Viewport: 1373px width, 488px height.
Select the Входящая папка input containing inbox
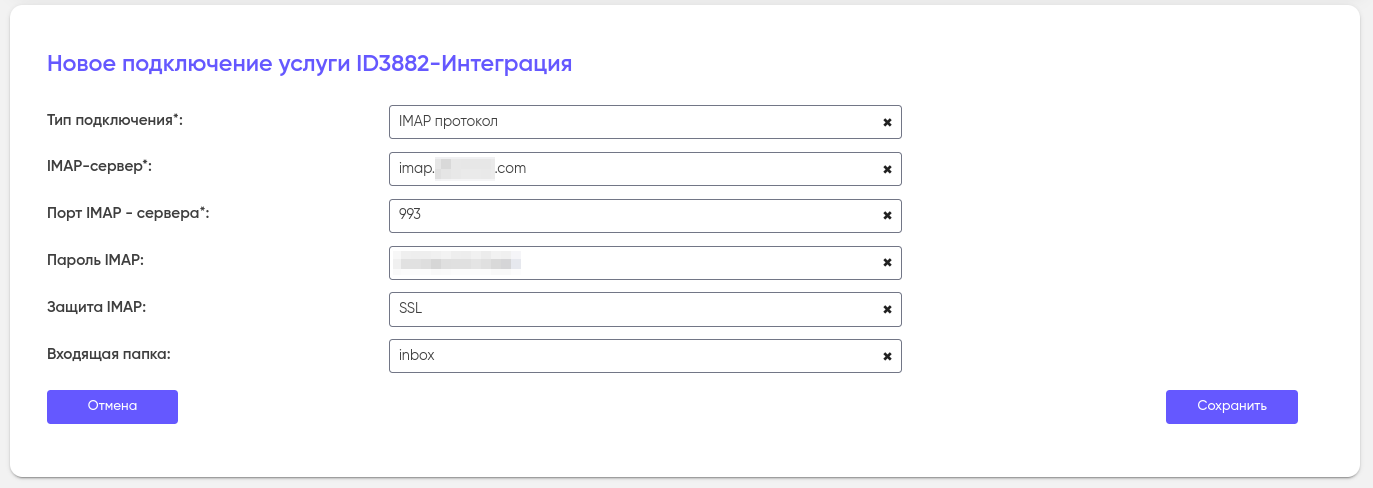point(630,357)
